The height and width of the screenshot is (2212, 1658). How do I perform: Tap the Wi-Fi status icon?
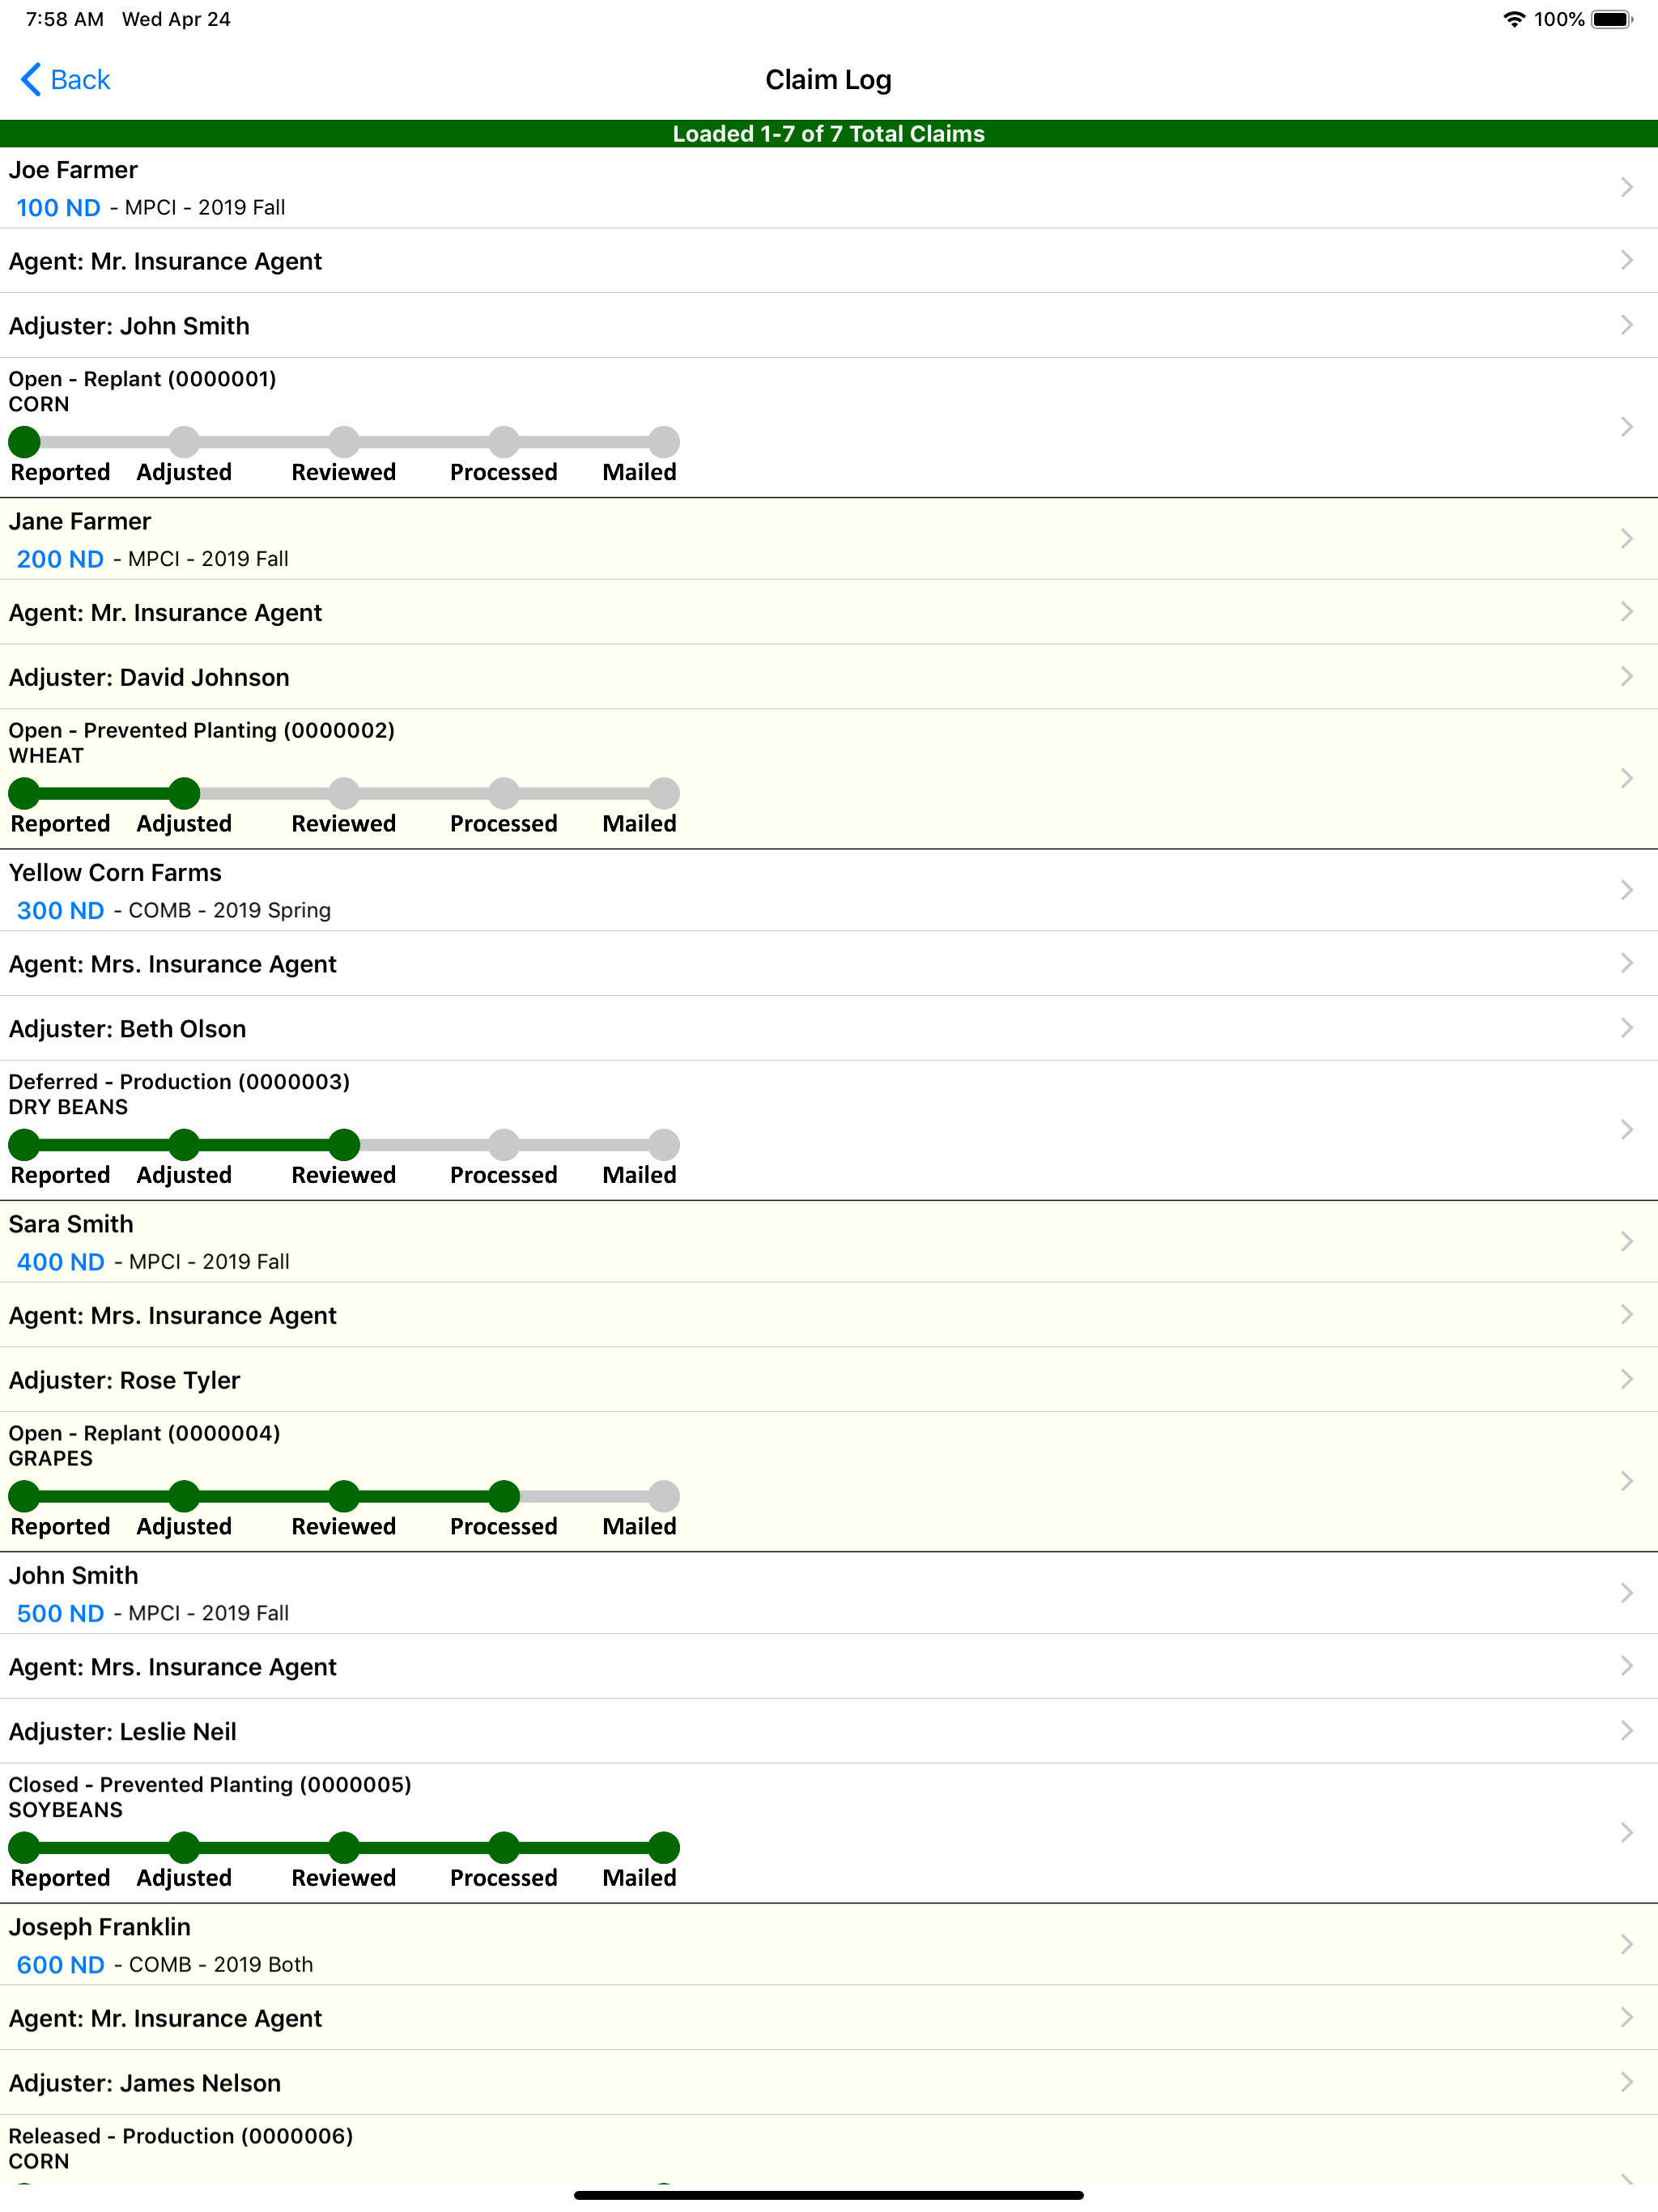(1514, 19)
